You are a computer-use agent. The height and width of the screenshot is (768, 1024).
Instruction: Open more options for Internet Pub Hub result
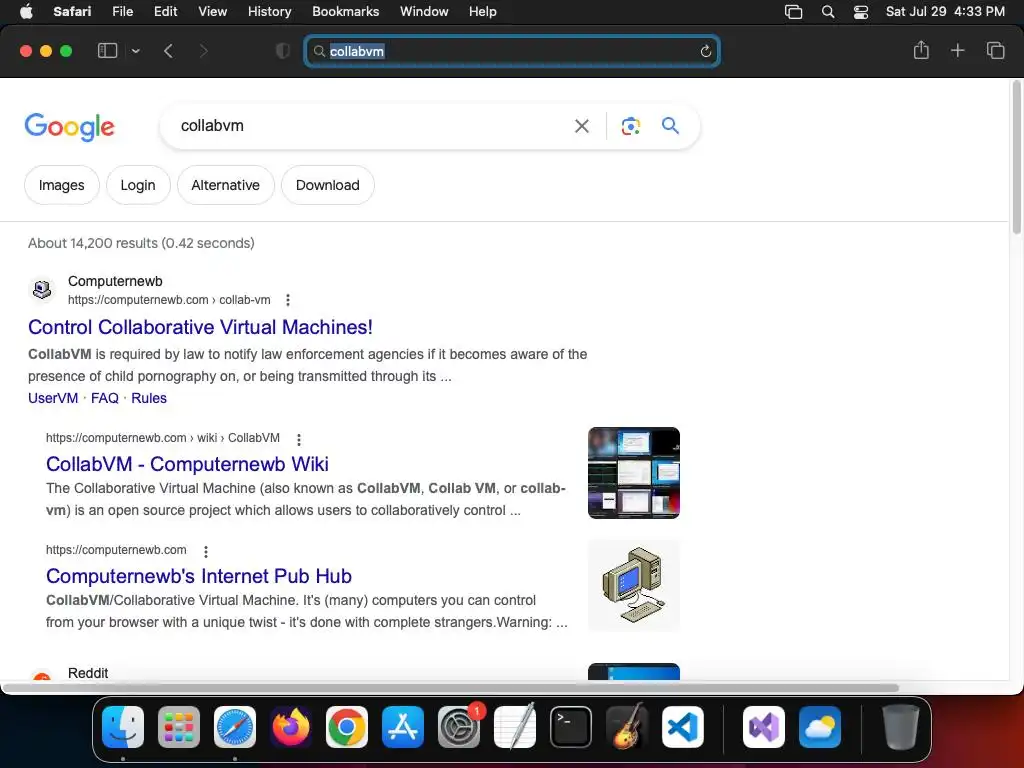point(206,552)
